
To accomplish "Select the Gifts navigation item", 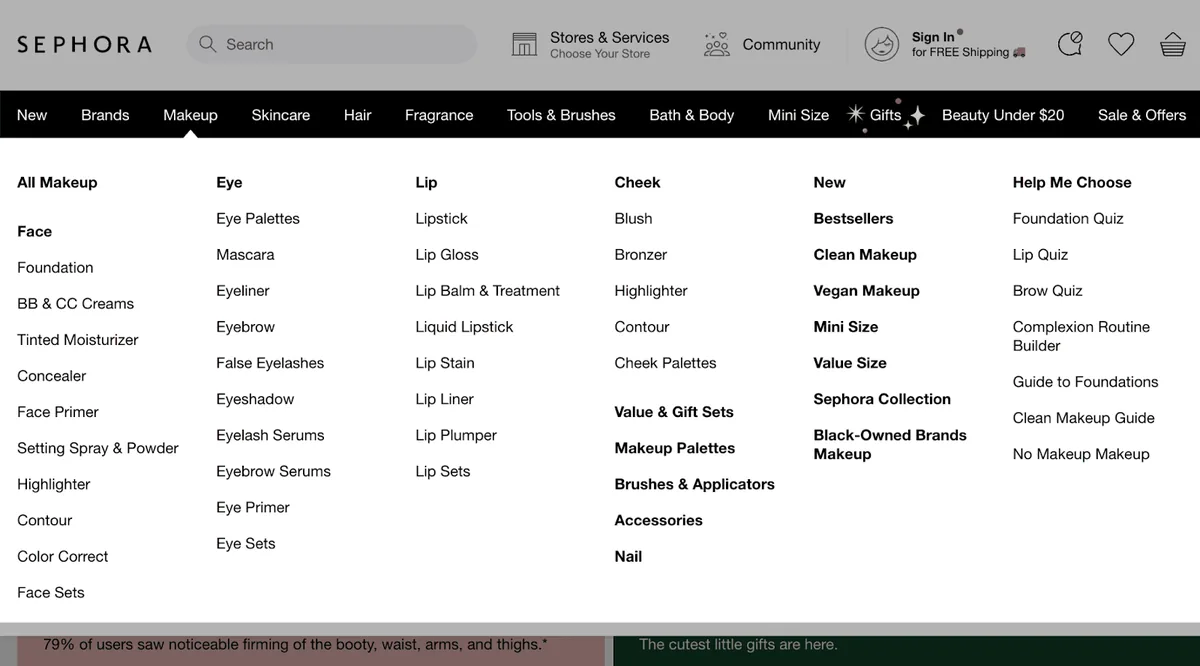I will pos(886,115).
